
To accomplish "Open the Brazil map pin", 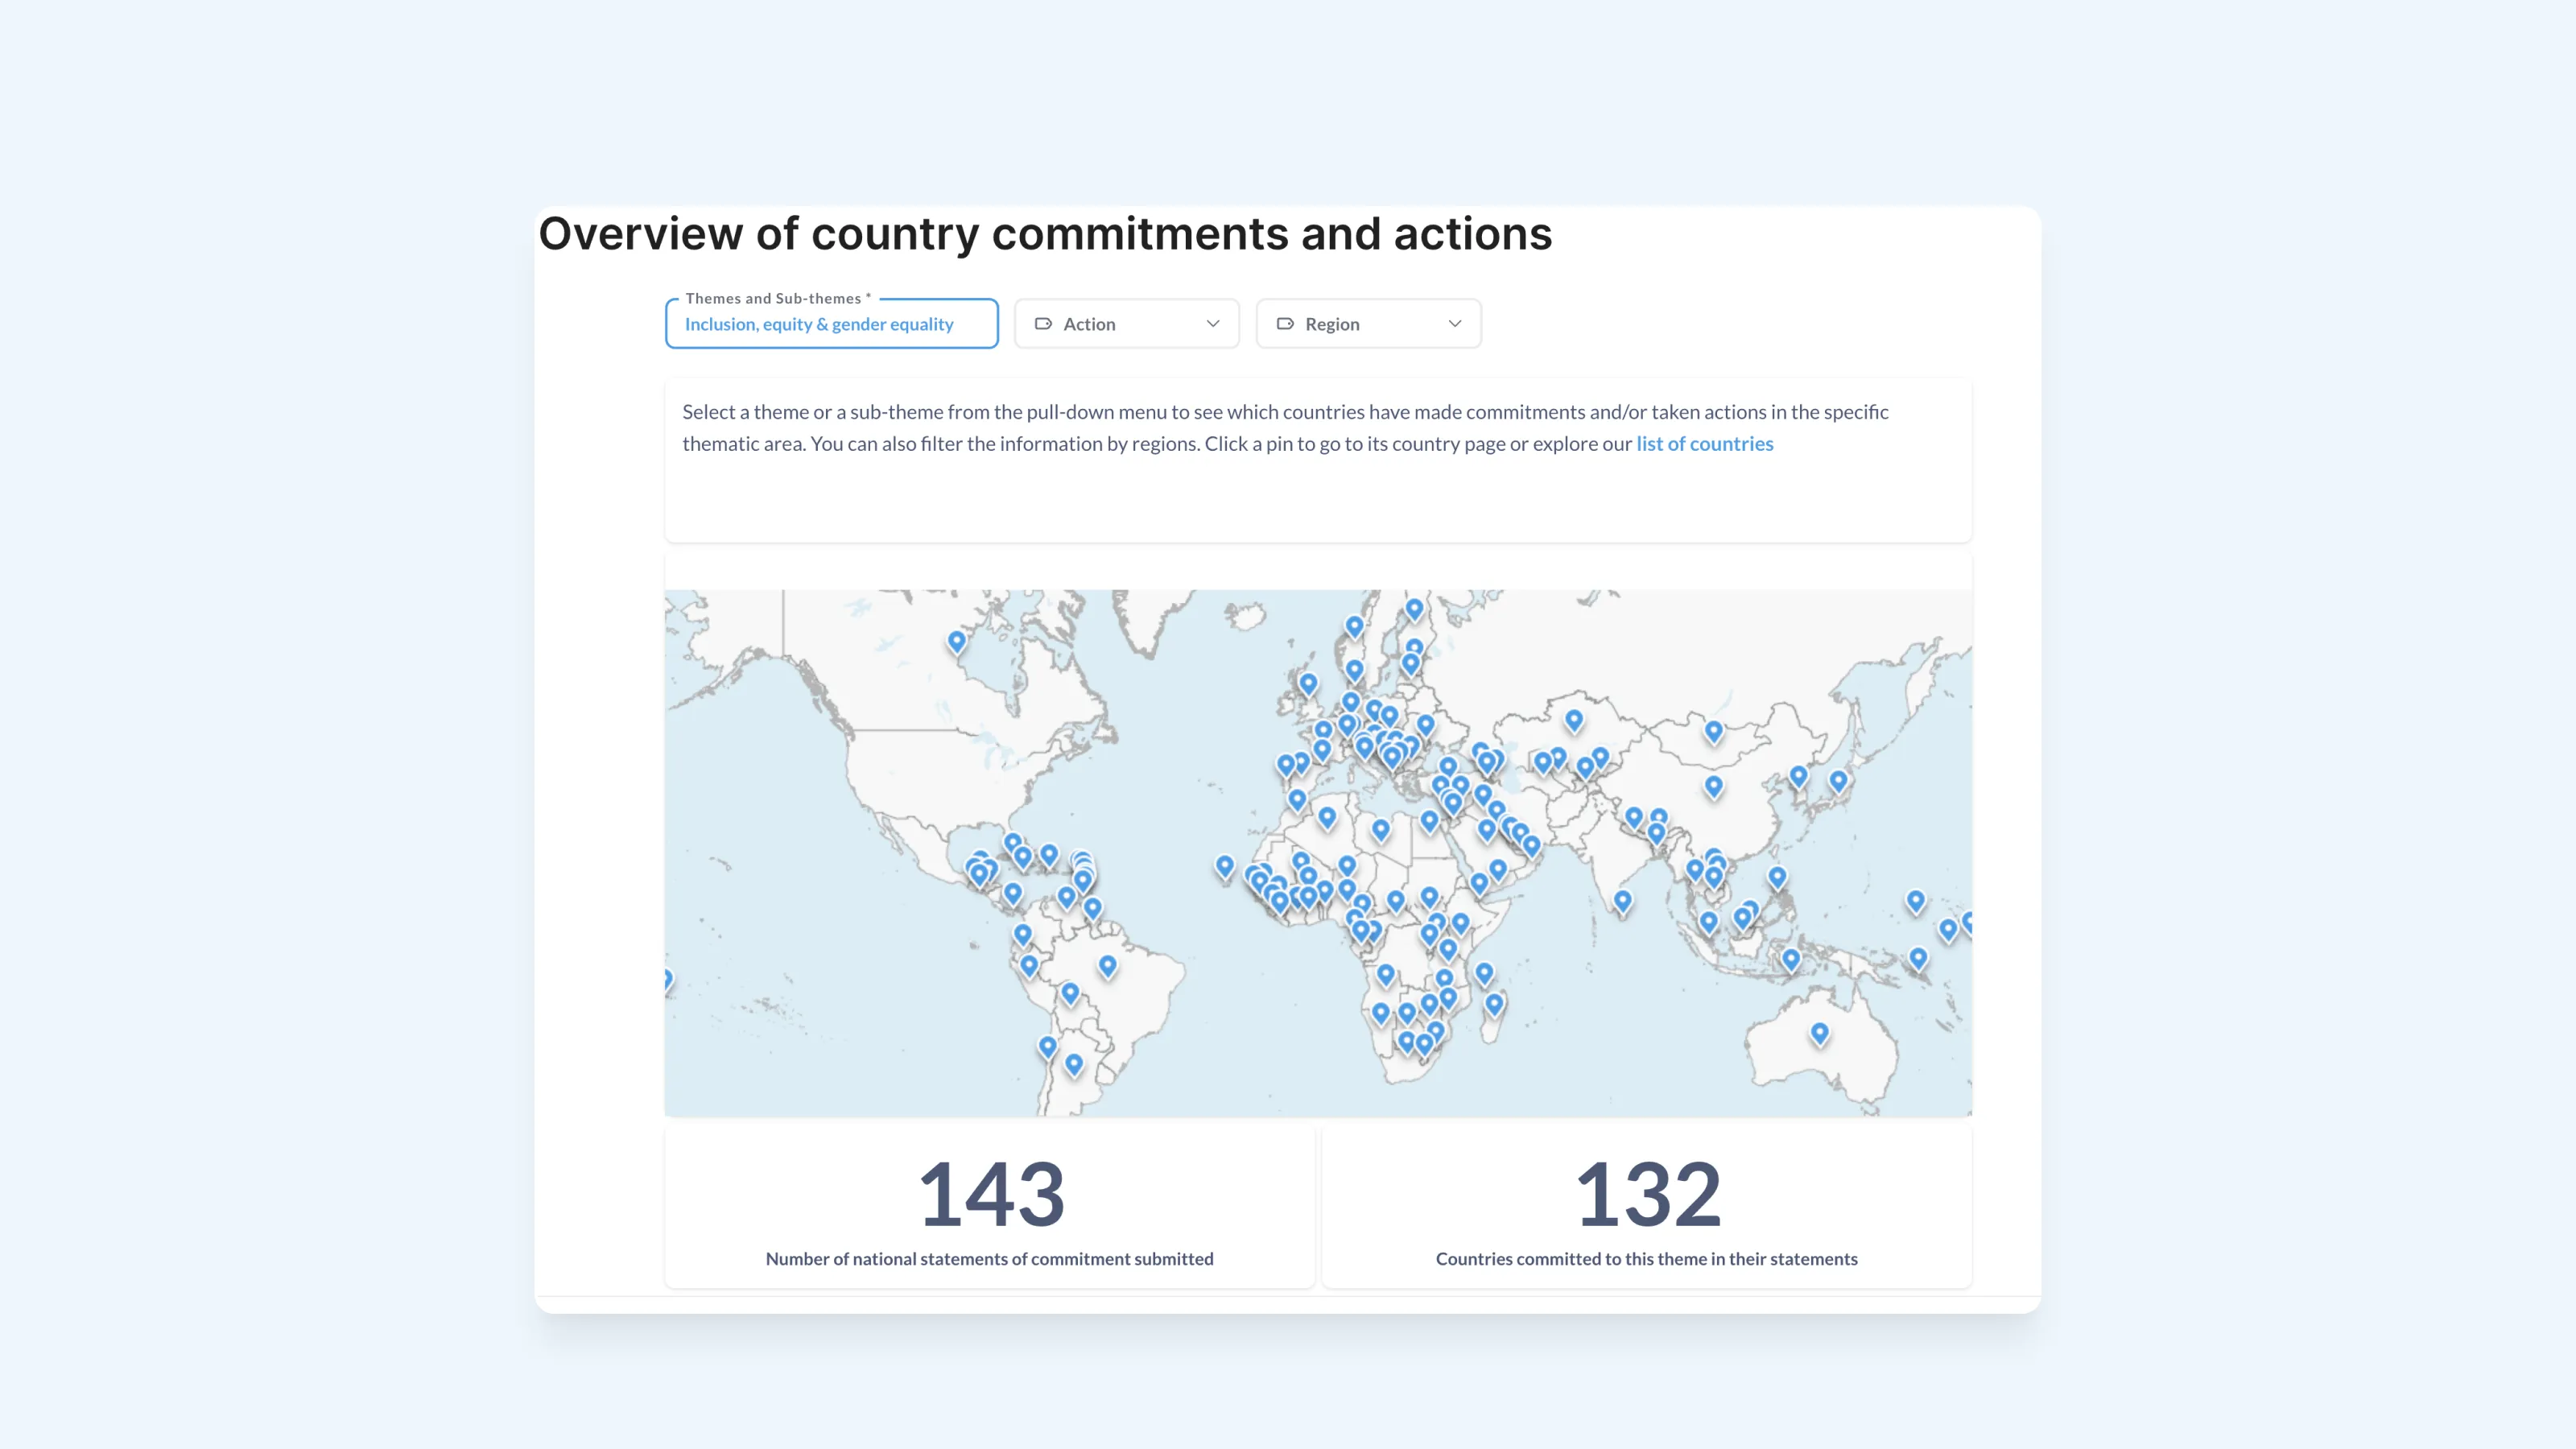I will (1107, 965).
